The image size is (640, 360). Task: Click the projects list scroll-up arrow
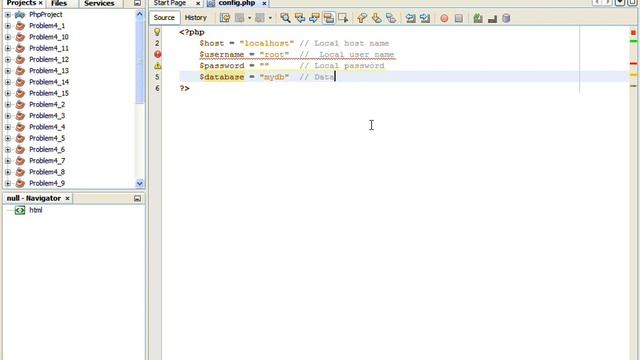[140, 14]
